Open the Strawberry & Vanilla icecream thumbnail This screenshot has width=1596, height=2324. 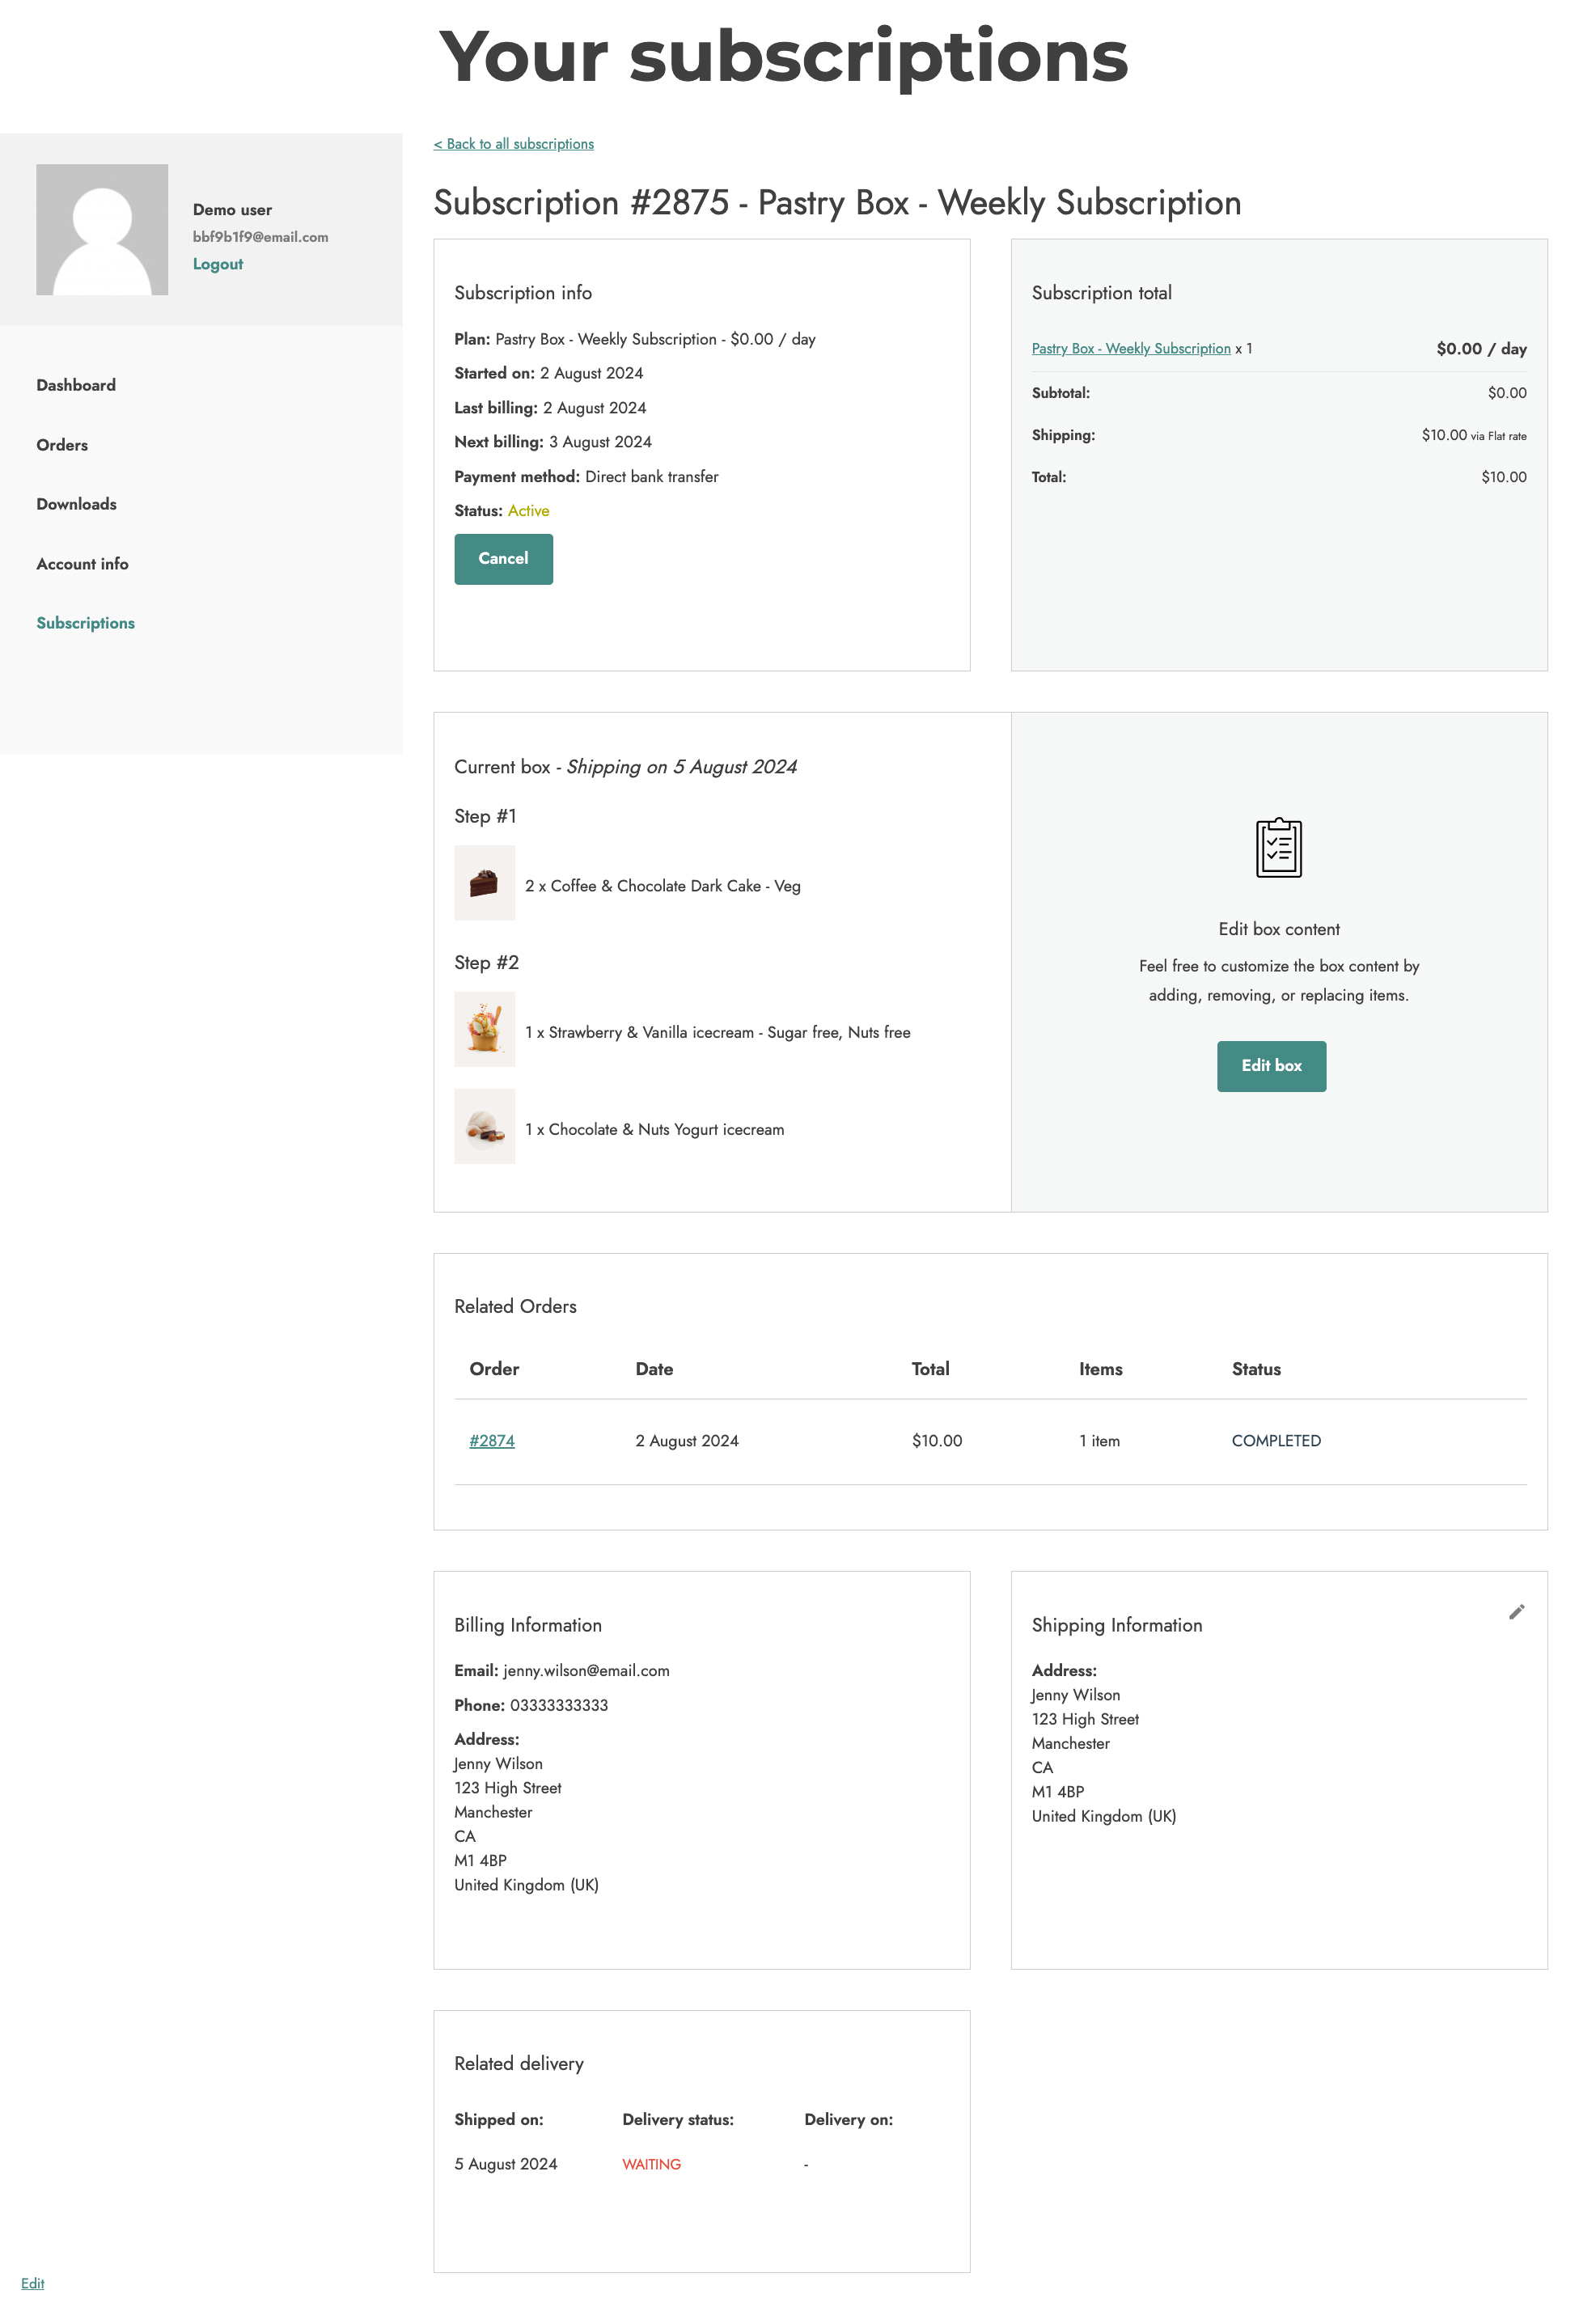pos(484,1029)
